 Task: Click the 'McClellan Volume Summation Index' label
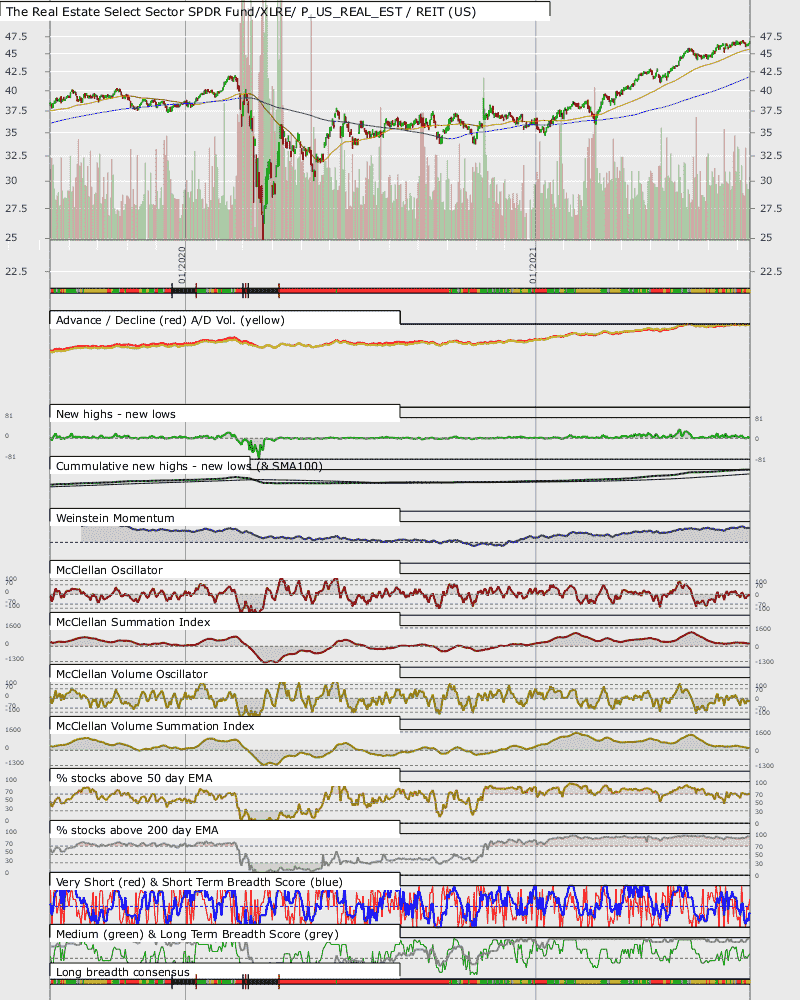click(155, 726)
